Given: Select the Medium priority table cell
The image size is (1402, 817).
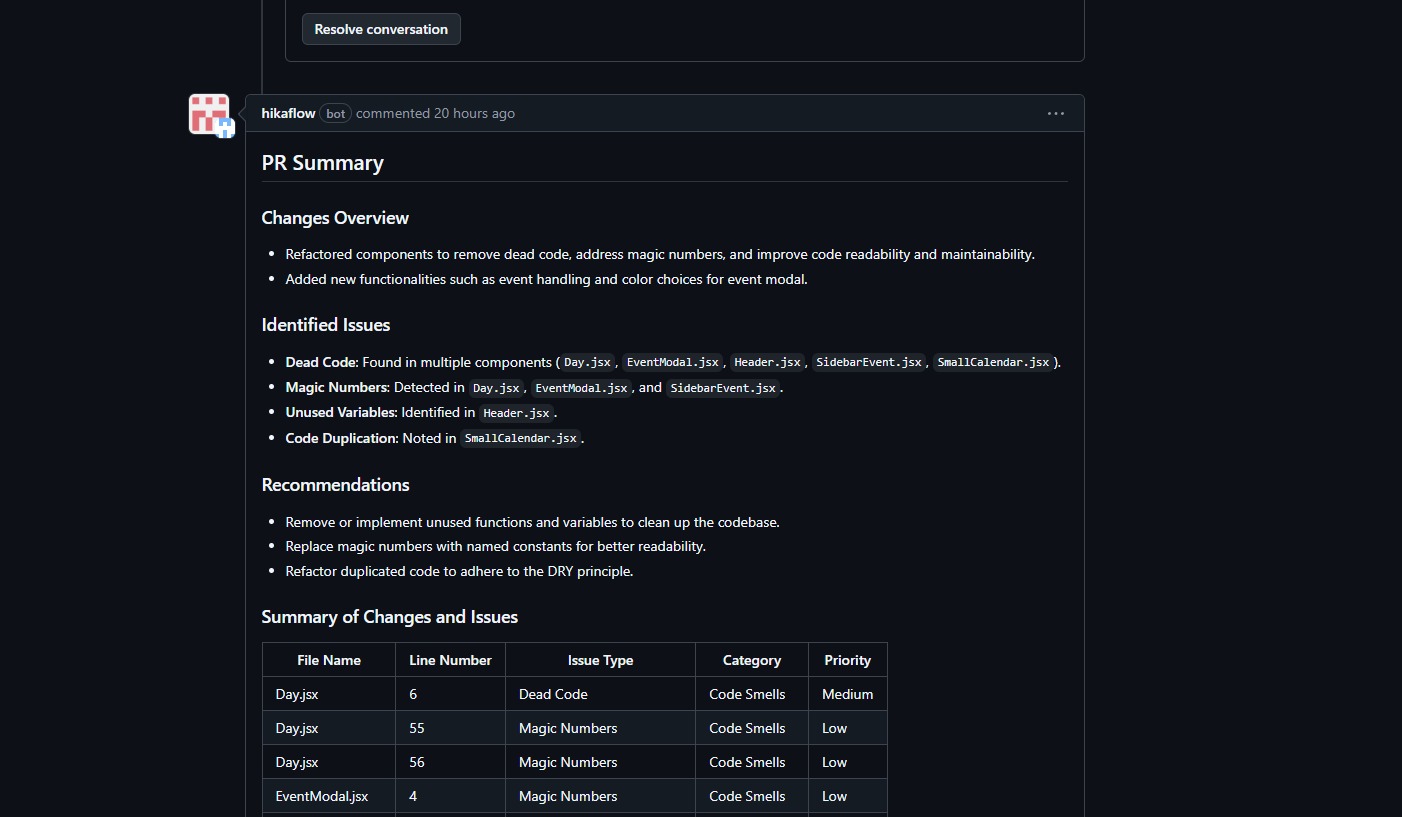Looking at the screenshot, I should [x=847, y=694].
